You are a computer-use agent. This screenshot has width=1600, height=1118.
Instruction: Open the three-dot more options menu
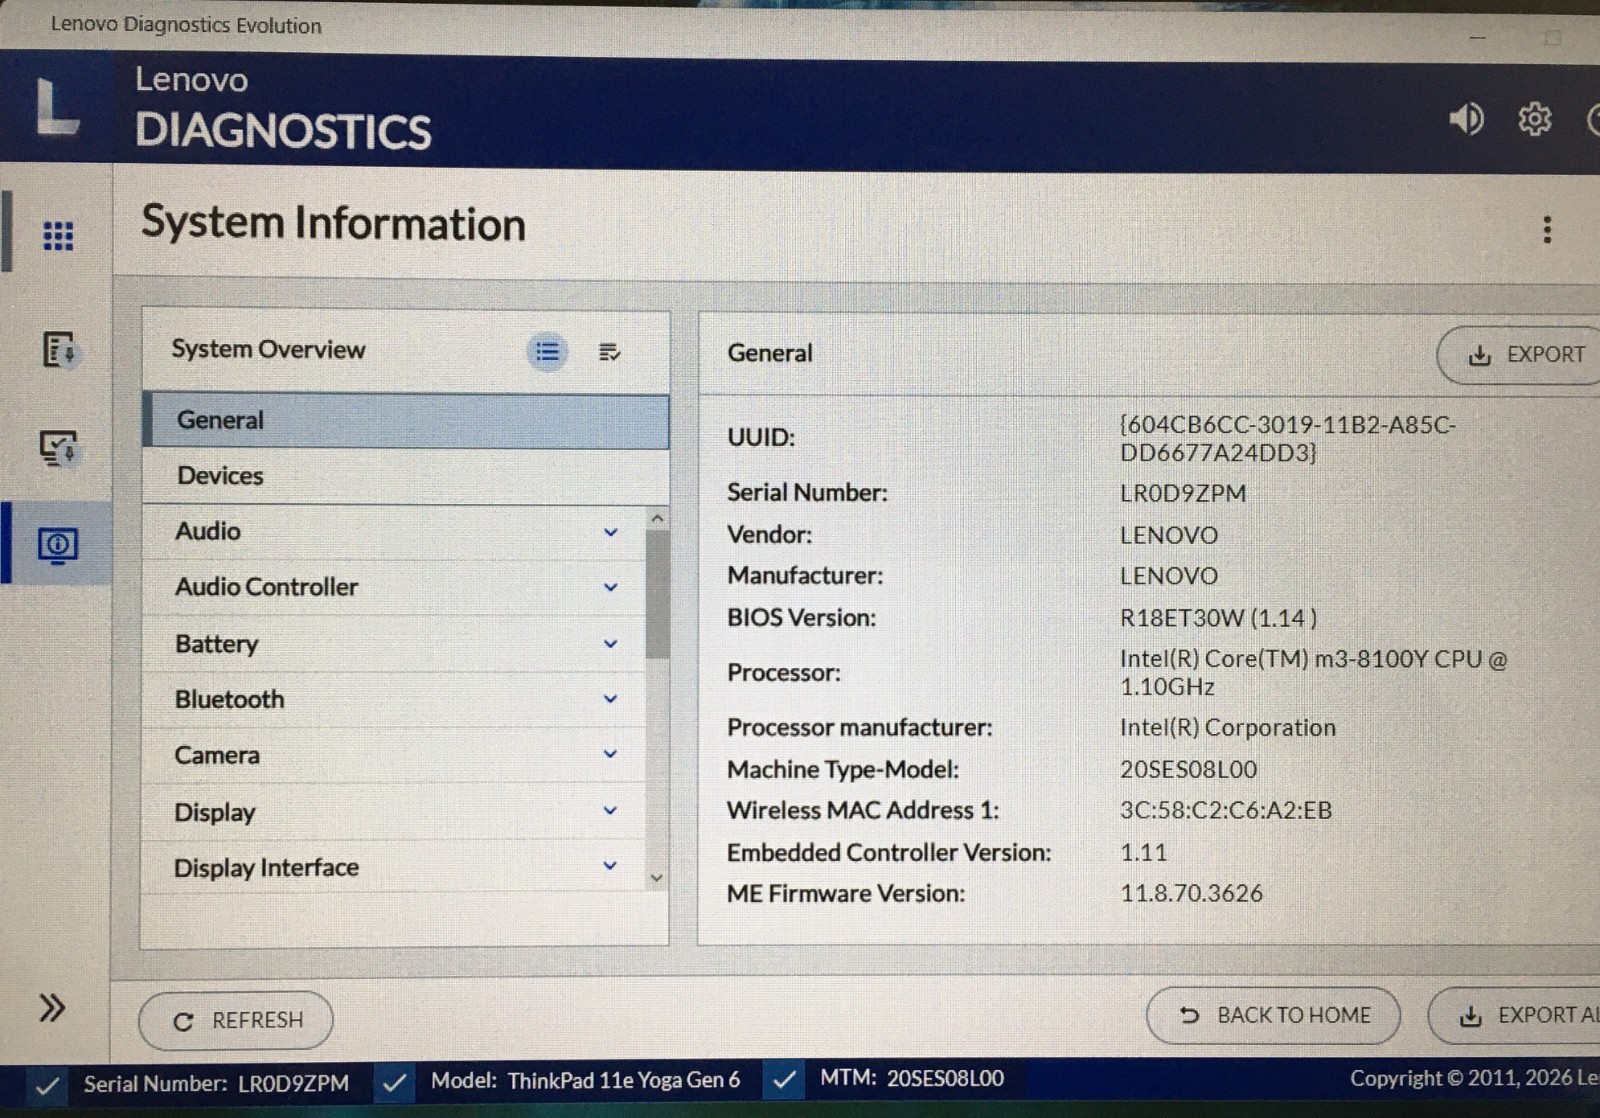tap(1547, 230)
